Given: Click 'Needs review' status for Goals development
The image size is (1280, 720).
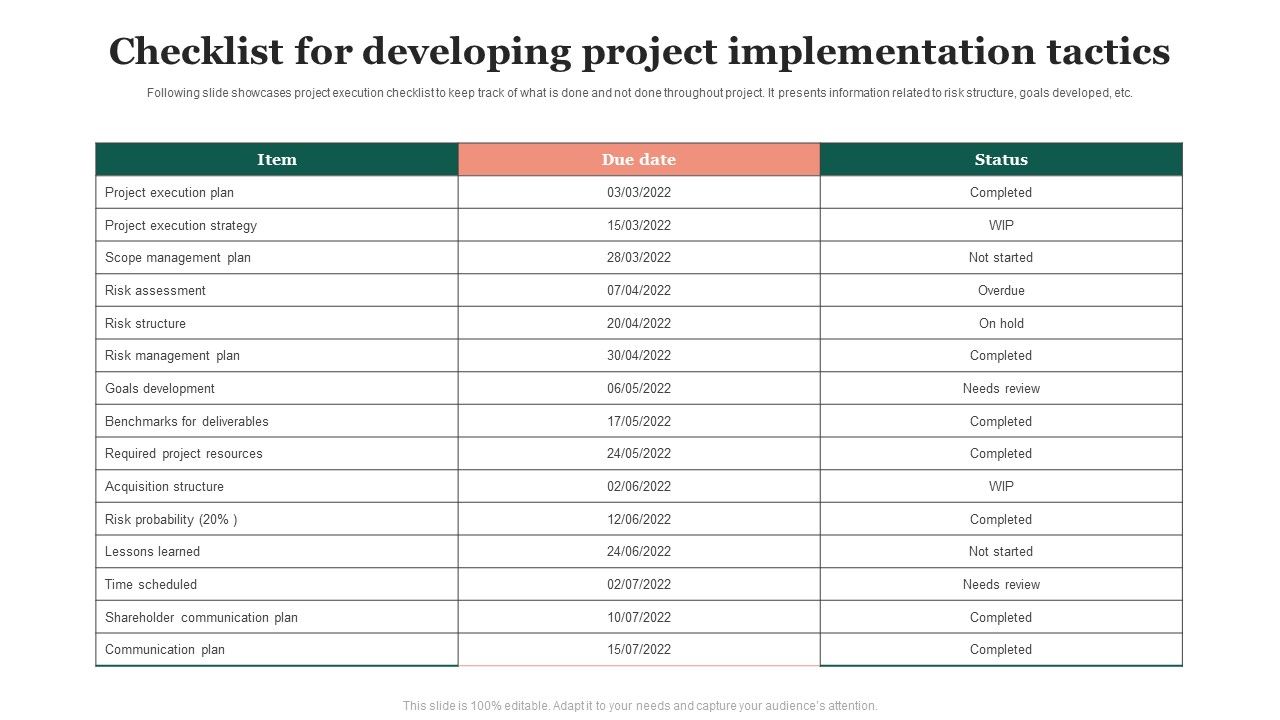Looking at the screenshot, I should [x=1001, y=389].
